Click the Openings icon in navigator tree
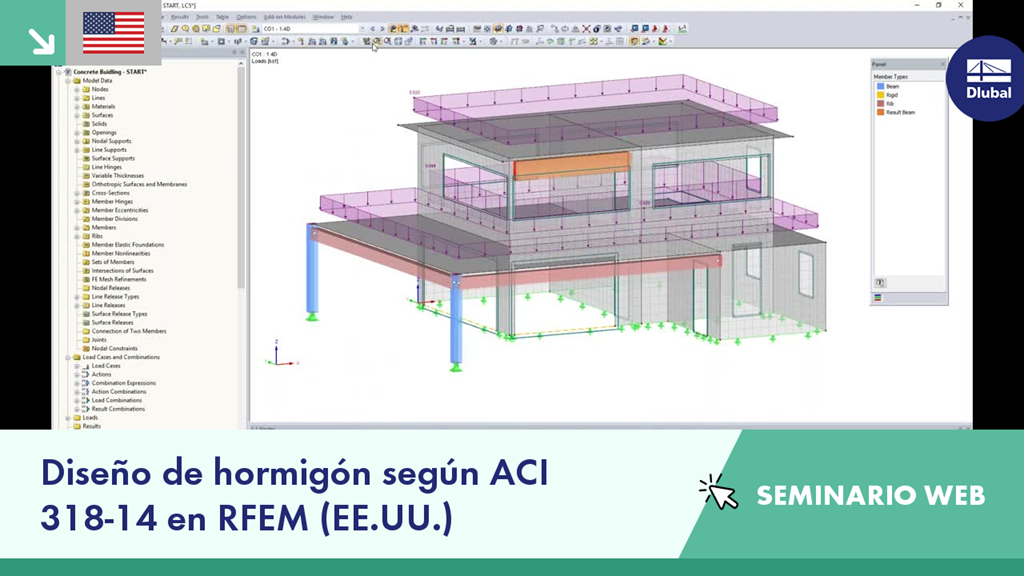This screenshot has height=576, width=1024. point(86,133)
